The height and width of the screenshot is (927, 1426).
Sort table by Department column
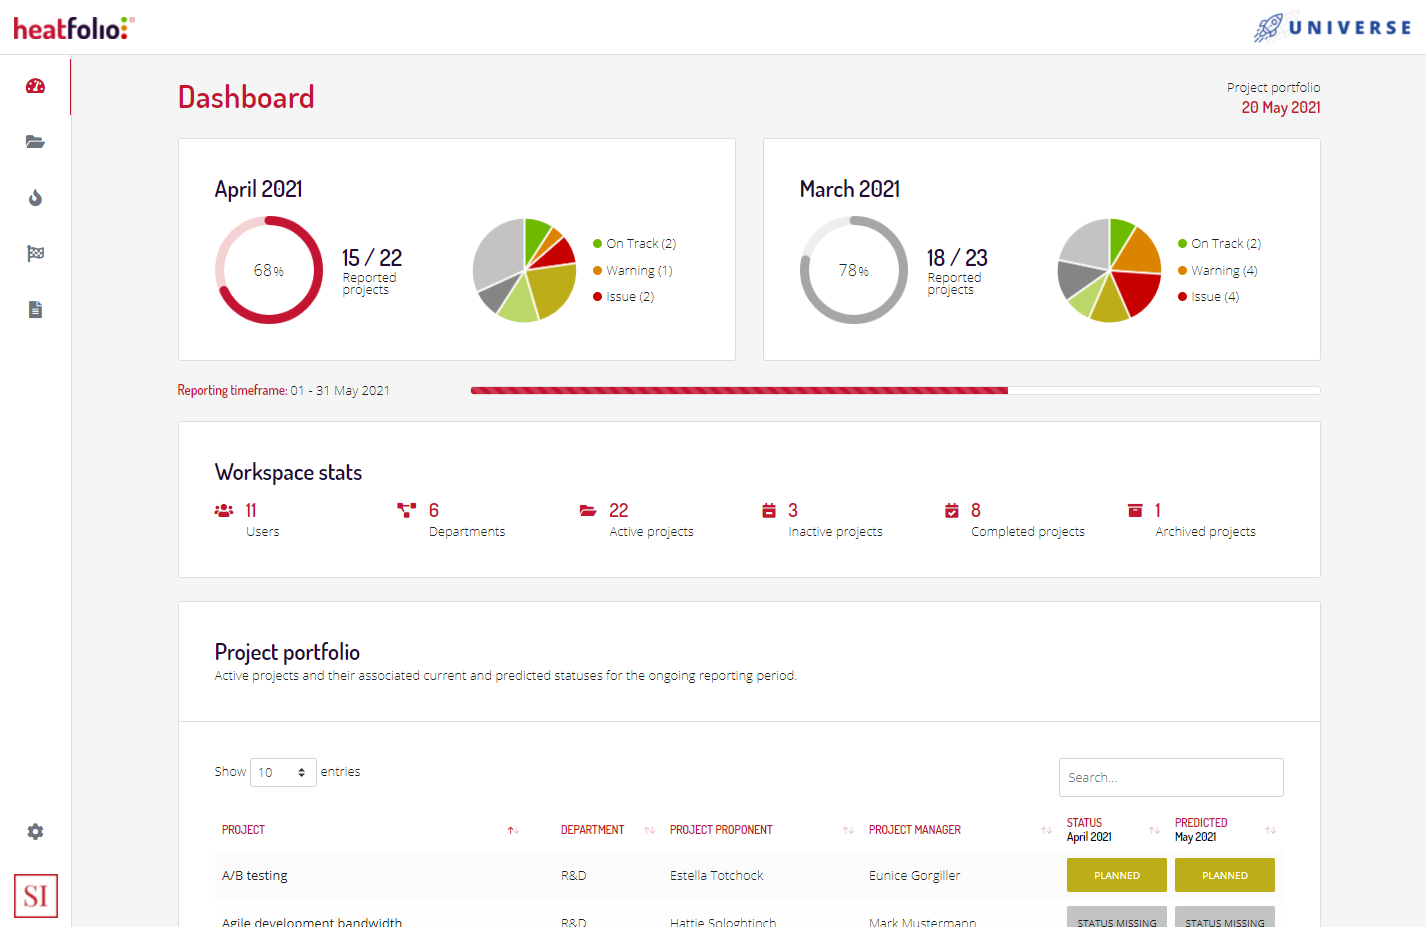click(592, 830)
